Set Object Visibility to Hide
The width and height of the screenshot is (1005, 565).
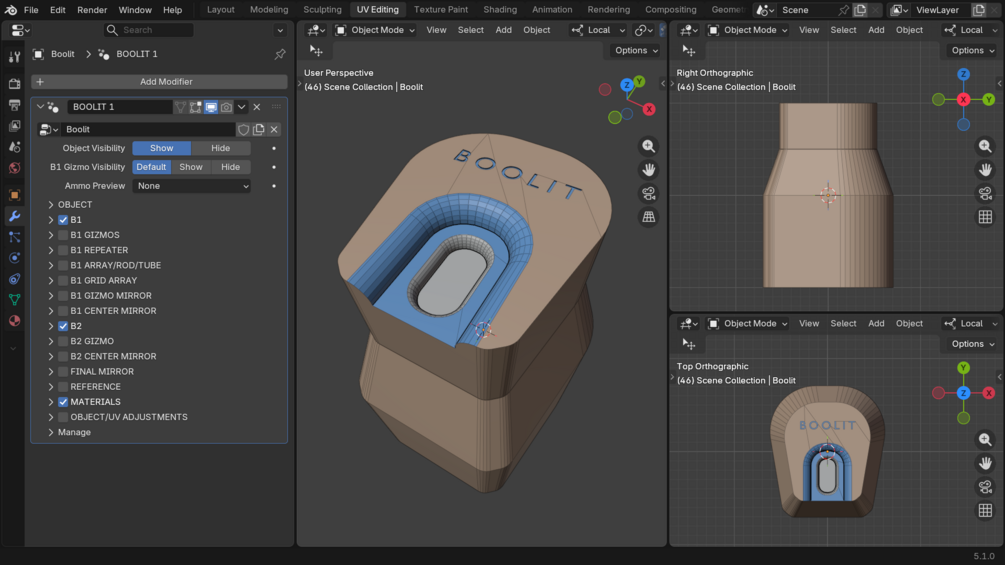coord(220,148)
